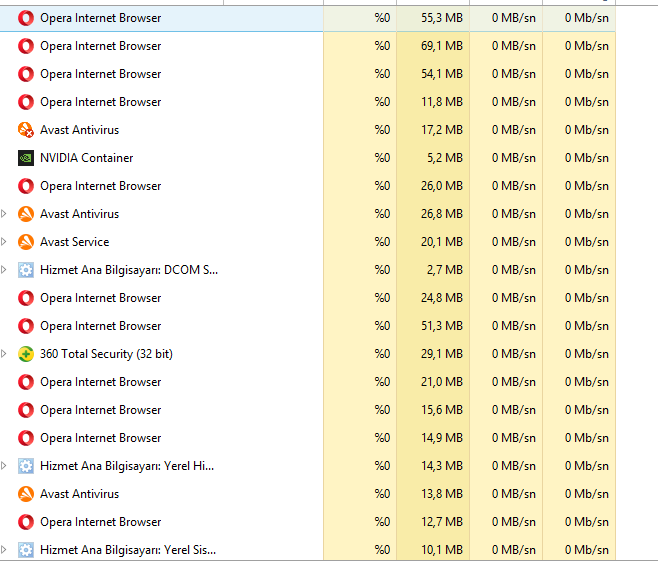Click Opera icon in the 69,1 MB row
658x571 pixels.
click(26, 46)
